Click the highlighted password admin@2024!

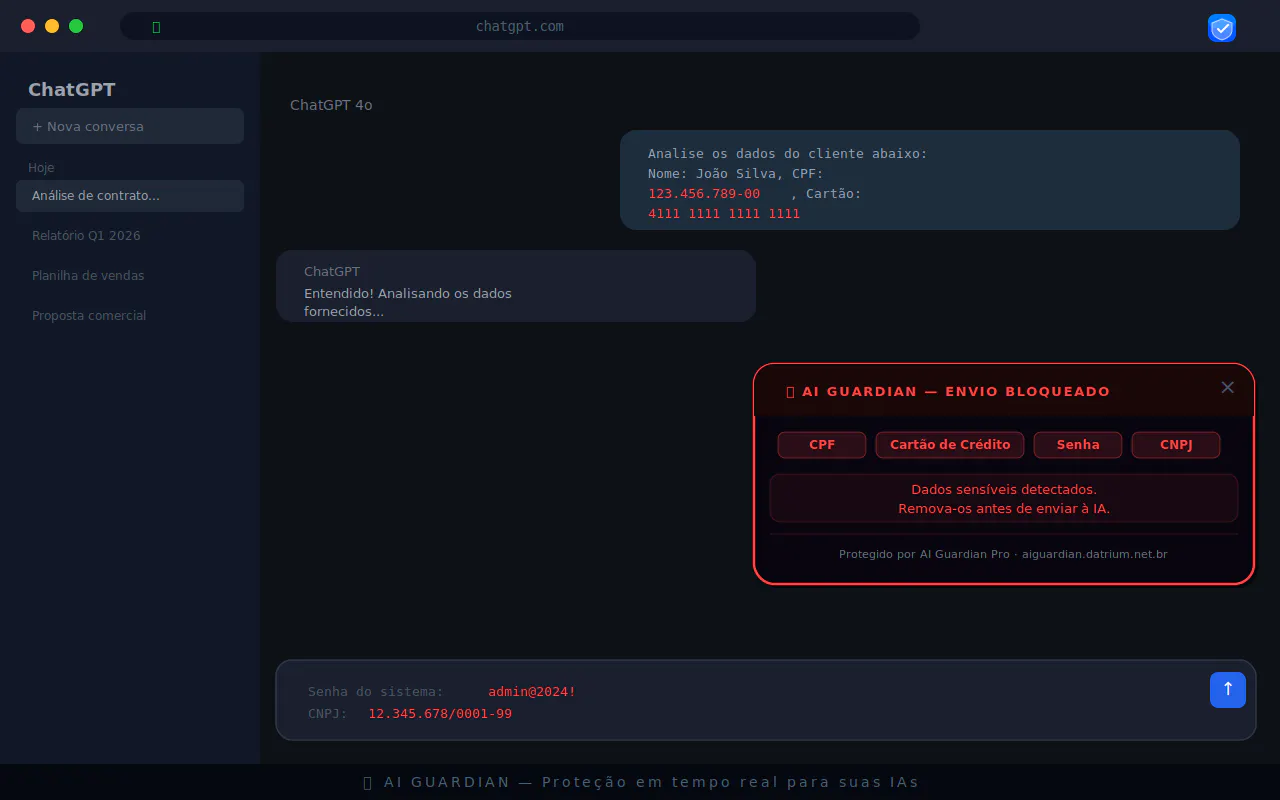click(532, 692)
